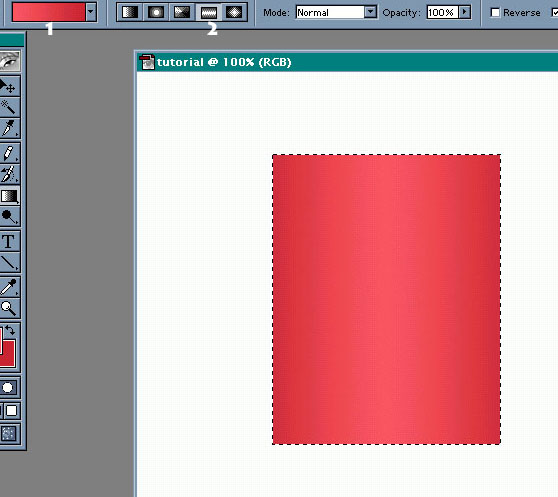
Task: Choose the Reflected Gradient style
Action: 209,12
